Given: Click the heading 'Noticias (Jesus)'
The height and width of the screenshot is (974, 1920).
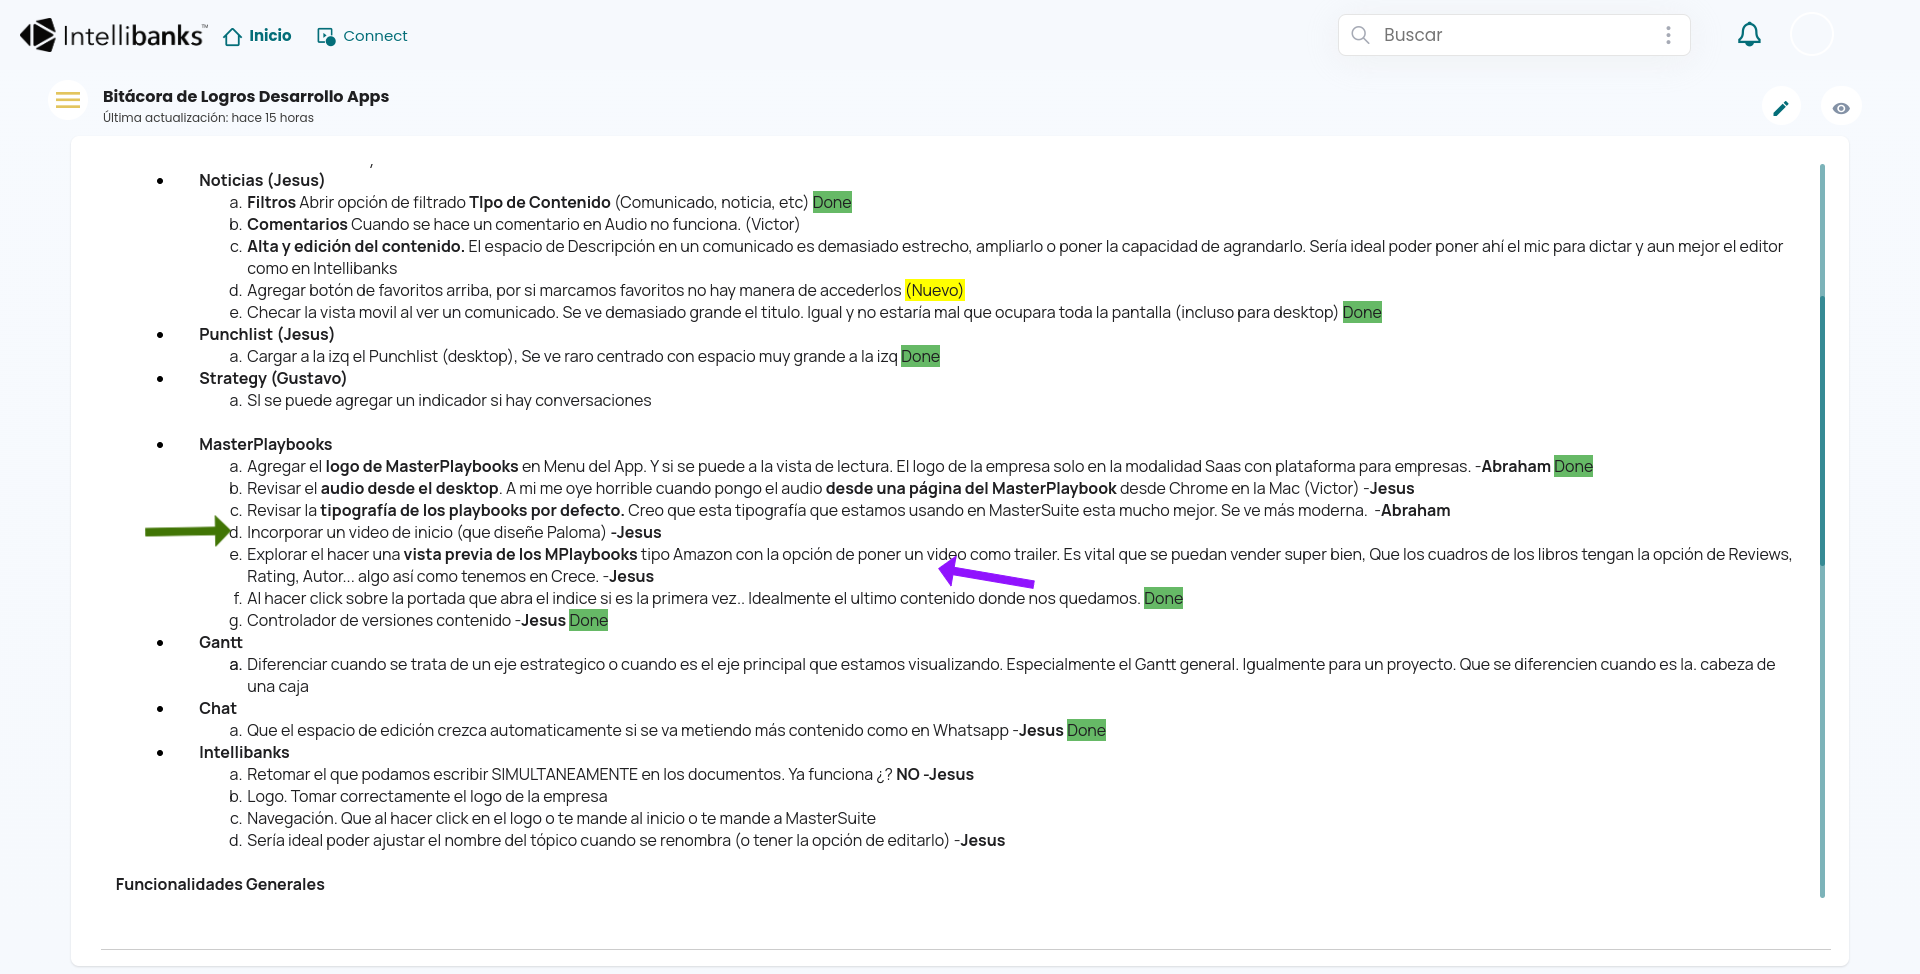Looking at the screenshot, I should click(x=262, y=180).
